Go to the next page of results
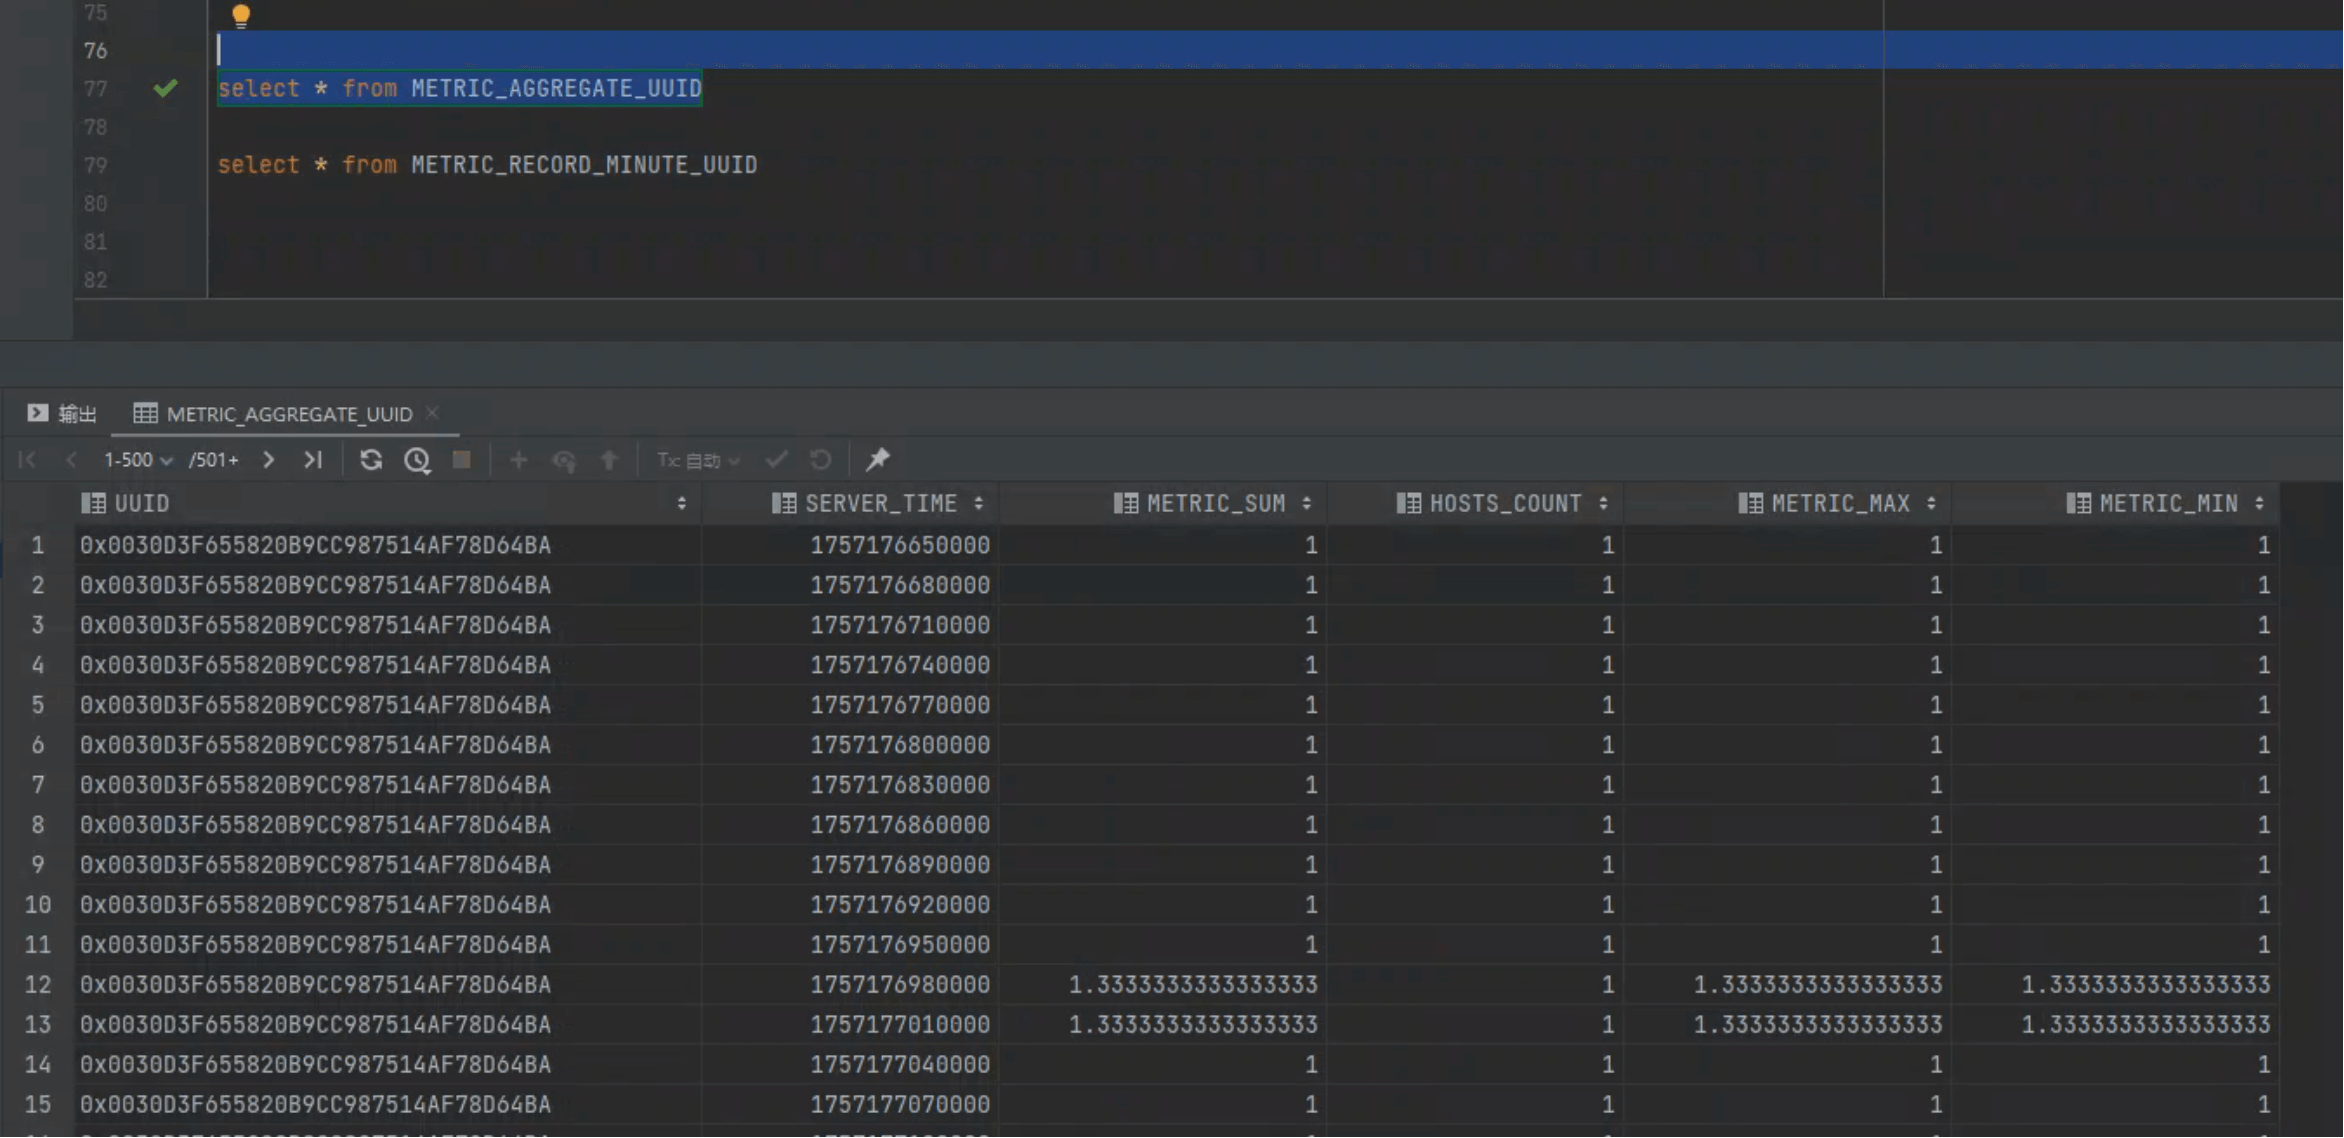This screenshot has height=1138, width=2344. coord(268,460)
